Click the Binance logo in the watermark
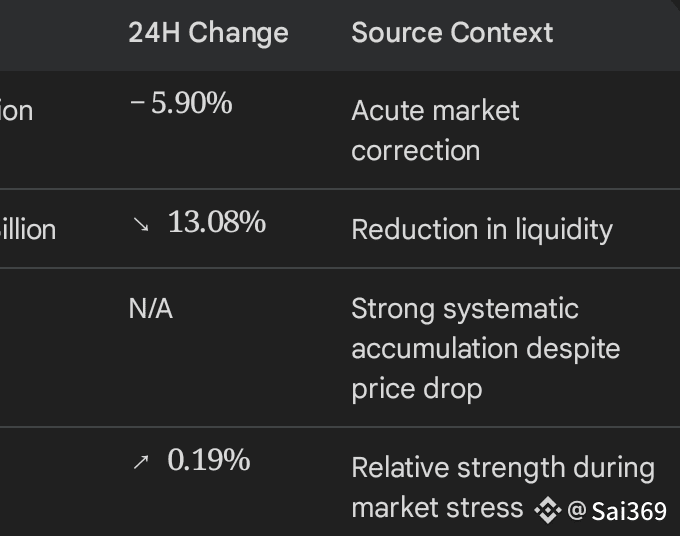The width and height of the screenshot is (680, 536). pos(547,510)
